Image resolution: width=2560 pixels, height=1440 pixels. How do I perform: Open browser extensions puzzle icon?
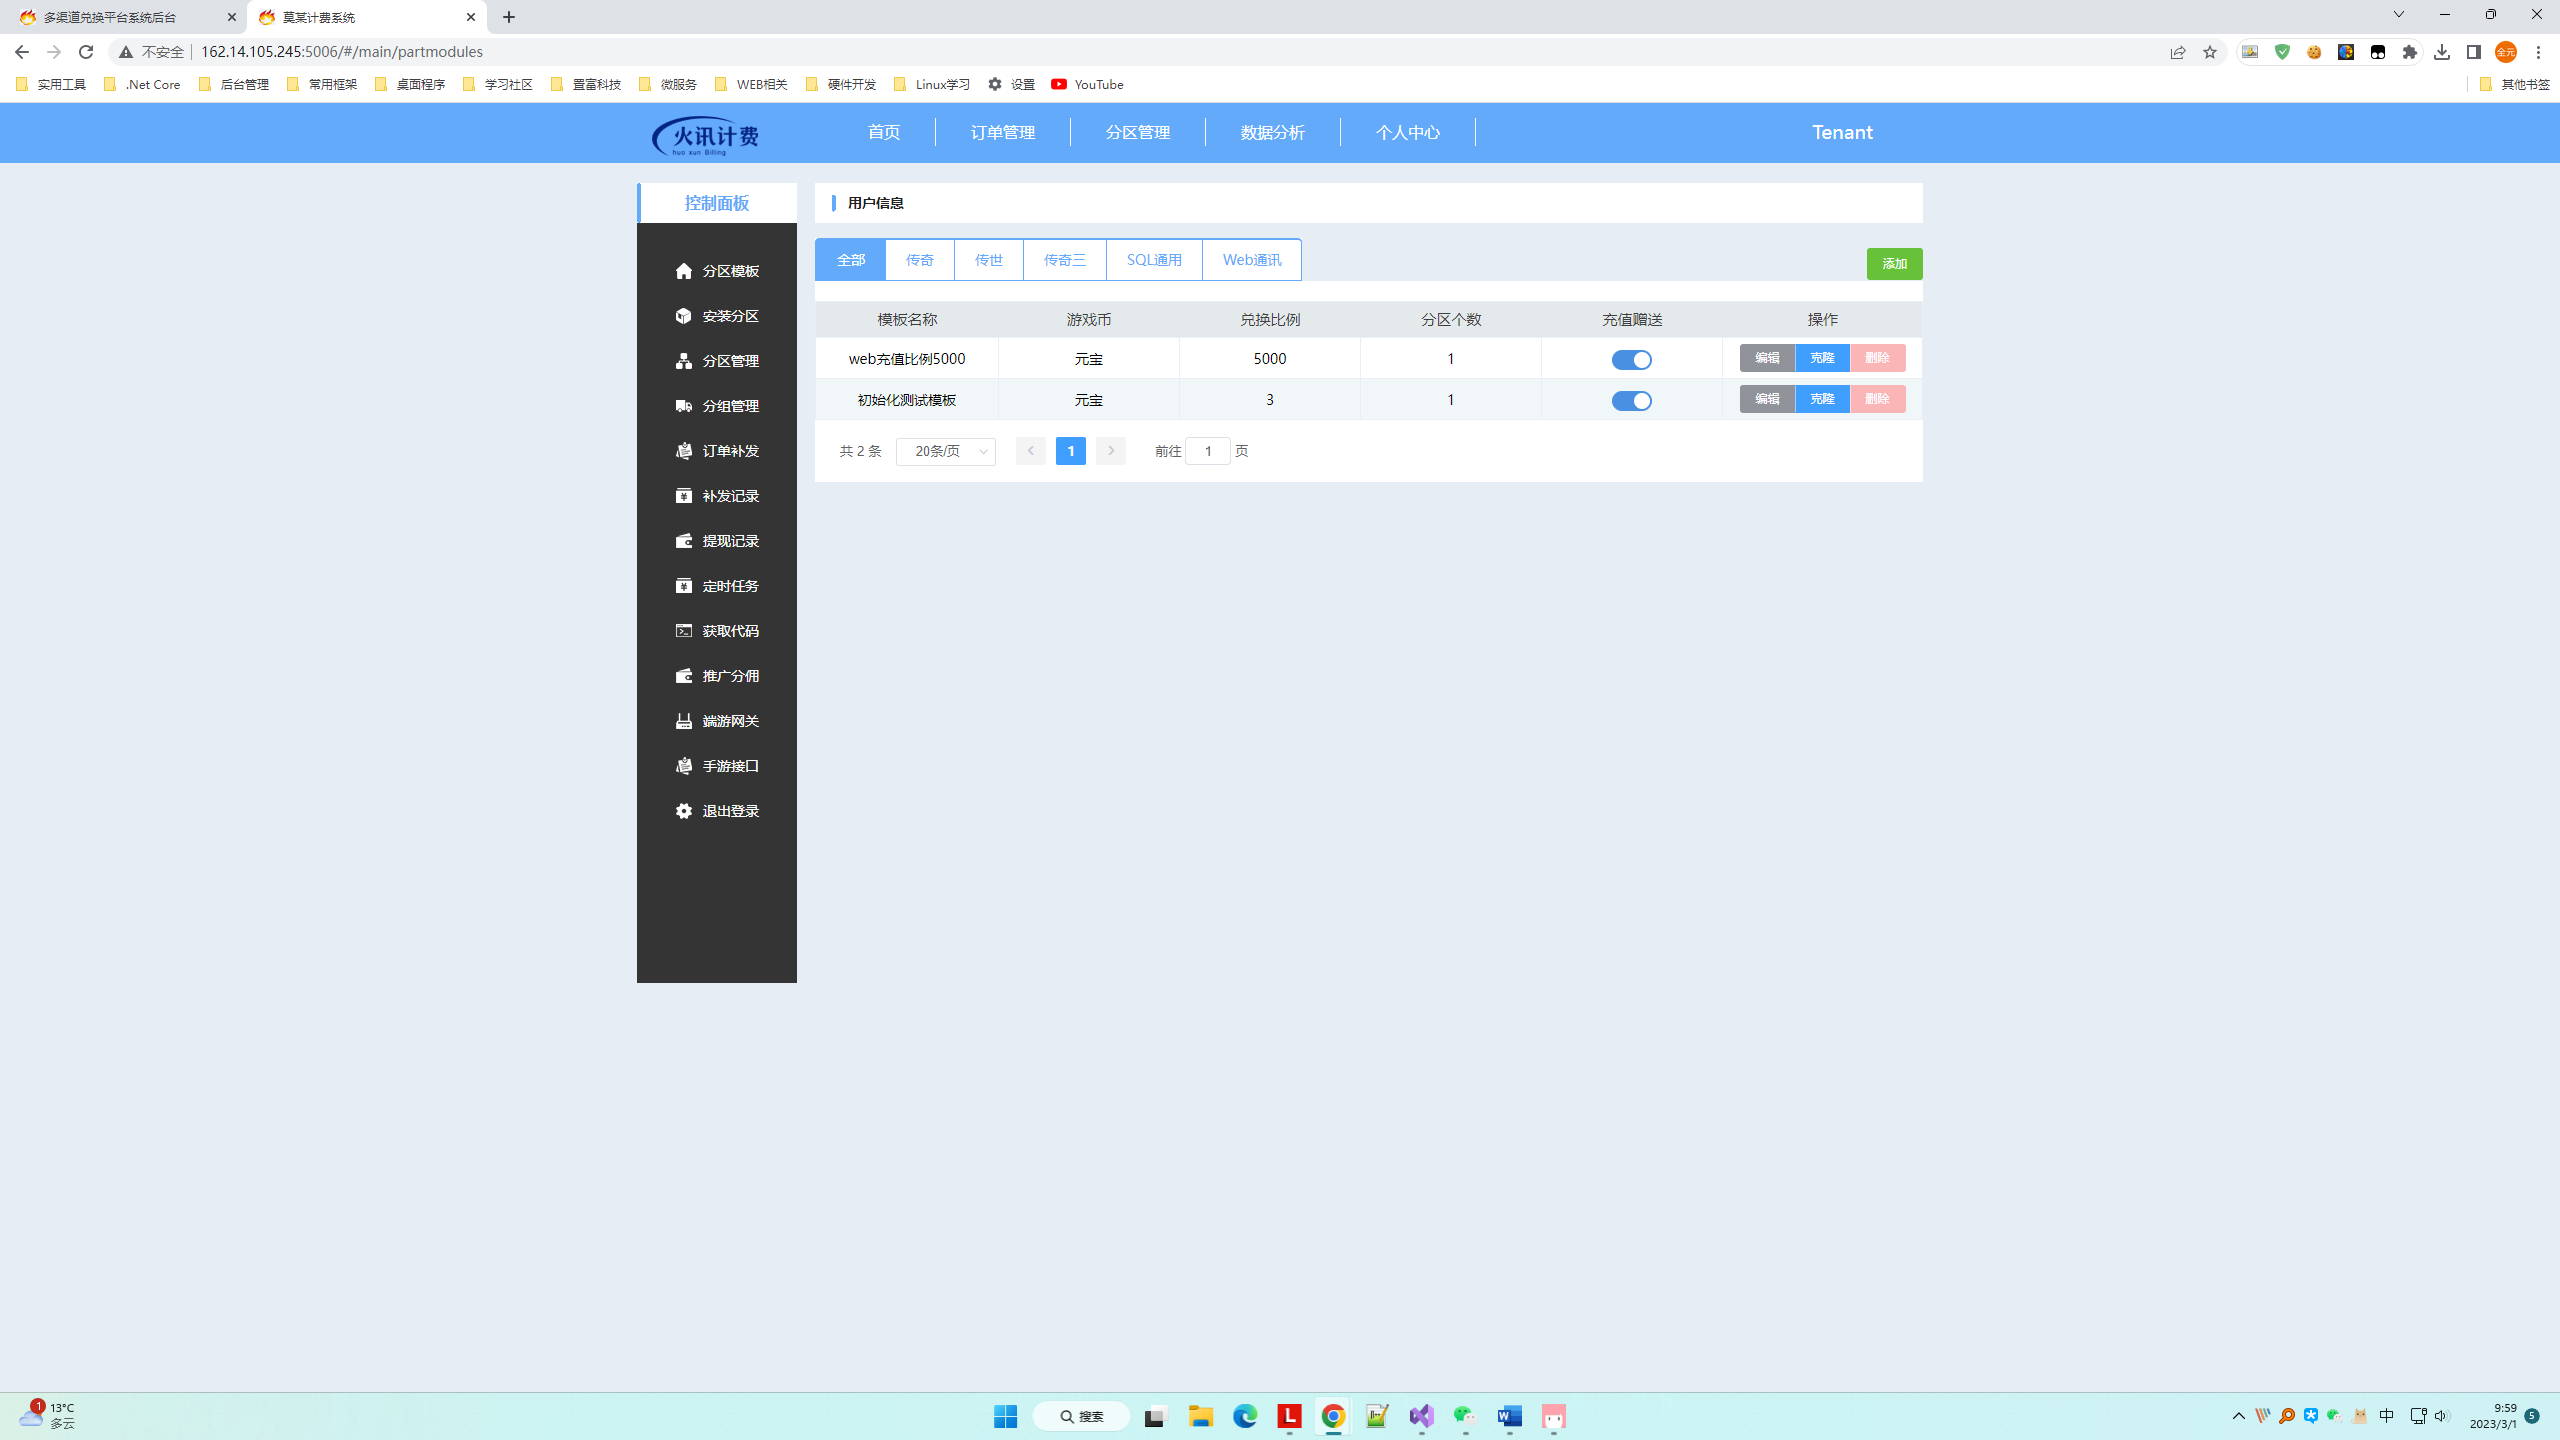coord(2410,52)
